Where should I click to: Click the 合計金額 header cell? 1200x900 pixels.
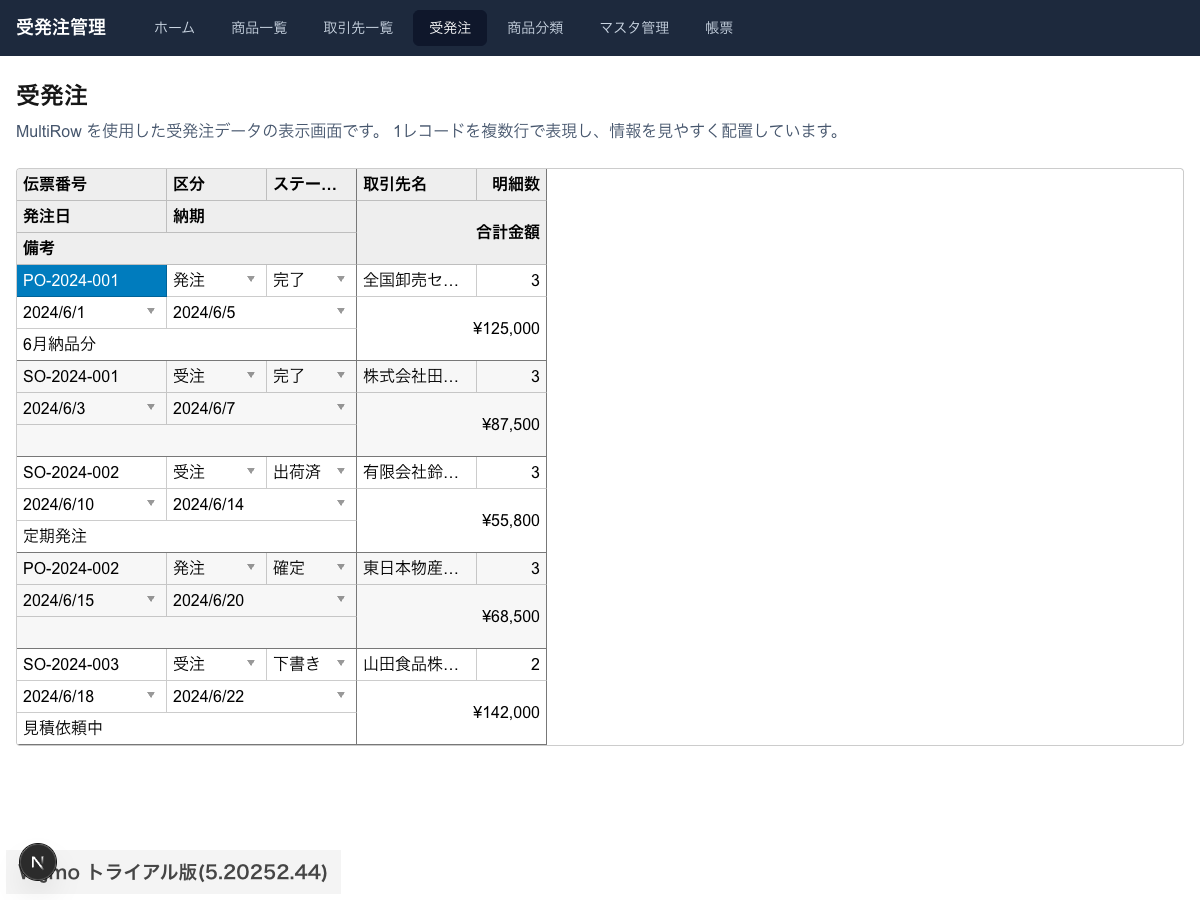pyautogui.click(x=451, y=232)
